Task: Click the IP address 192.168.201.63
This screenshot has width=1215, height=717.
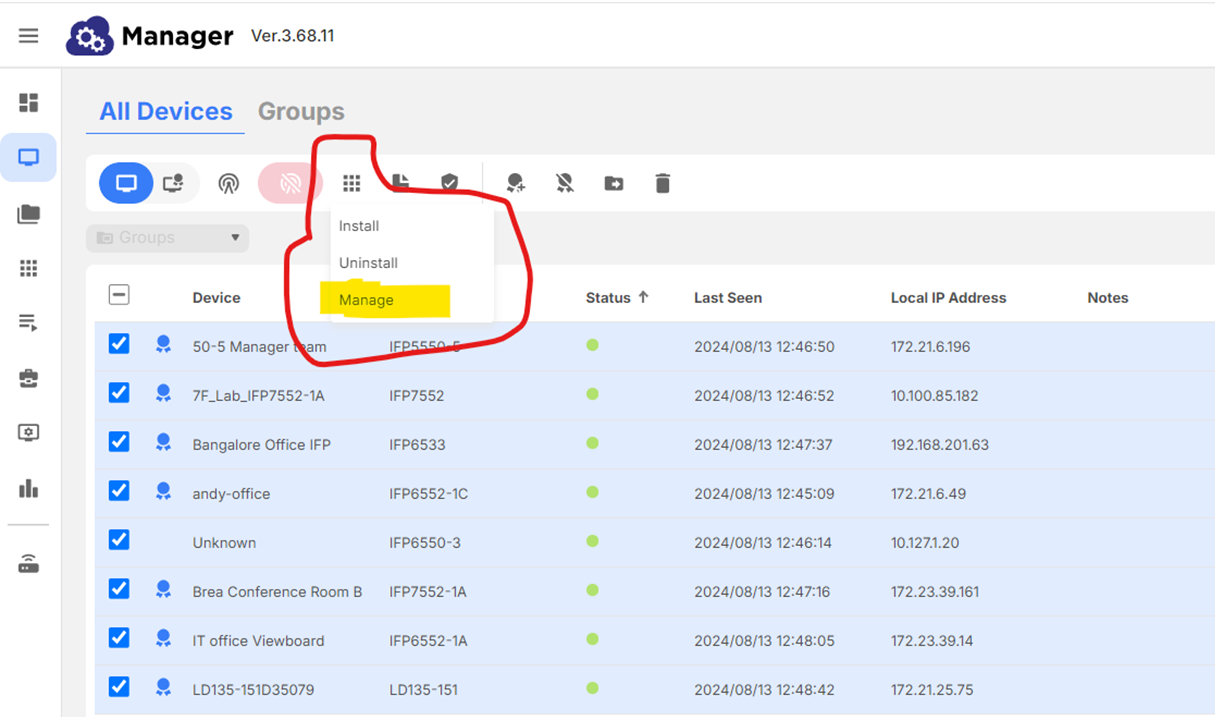Action: click(940, 445)
